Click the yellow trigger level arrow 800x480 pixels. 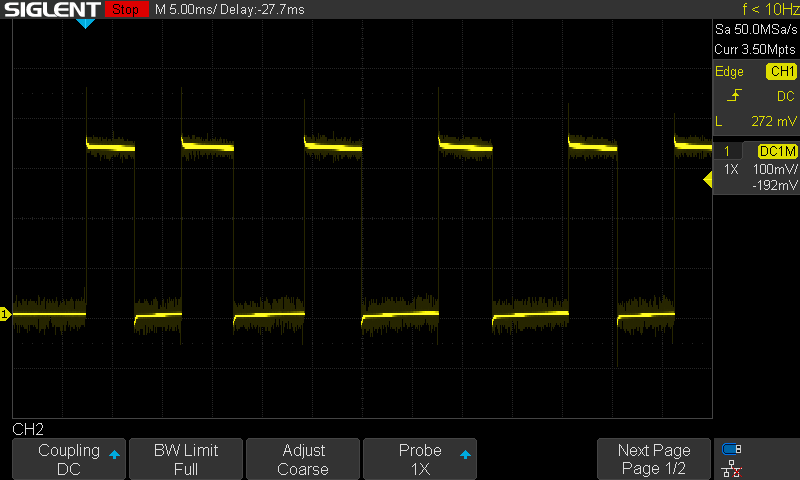[708, 180]
